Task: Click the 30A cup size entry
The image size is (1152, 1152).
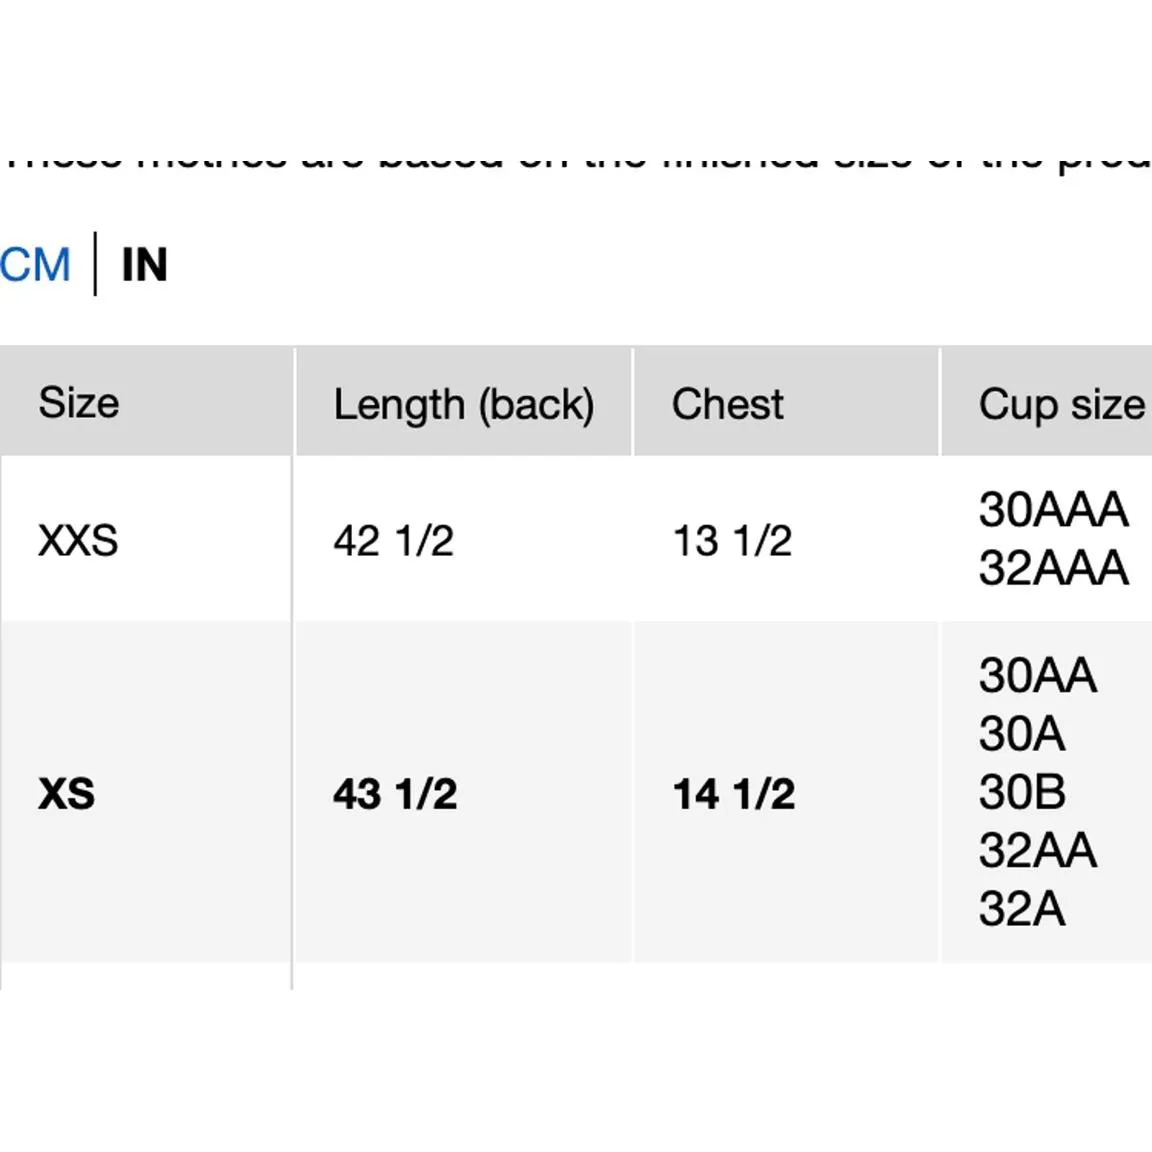Action: [x=1021, y=734]
